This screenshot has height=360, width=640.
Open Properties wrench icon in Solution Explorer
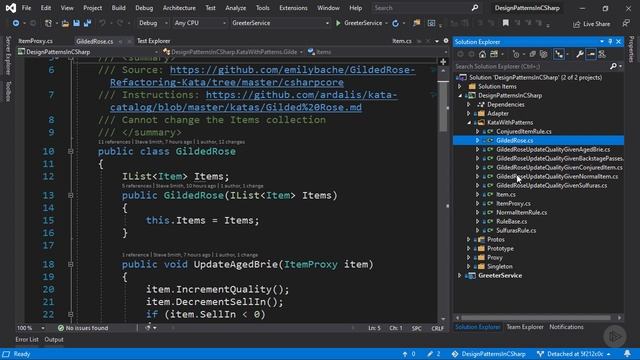coord(580,54)
